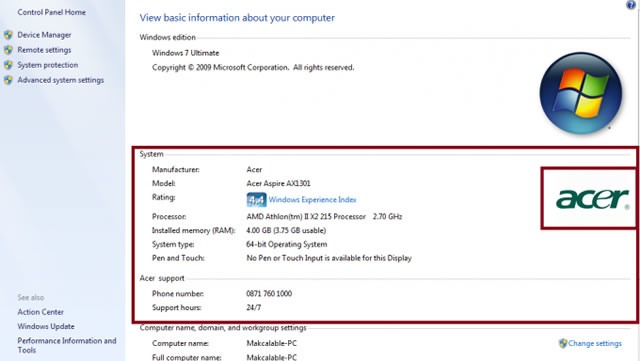The image size is (640, 361).
Task: Open the Action Center link
Action: pos(40,312)
